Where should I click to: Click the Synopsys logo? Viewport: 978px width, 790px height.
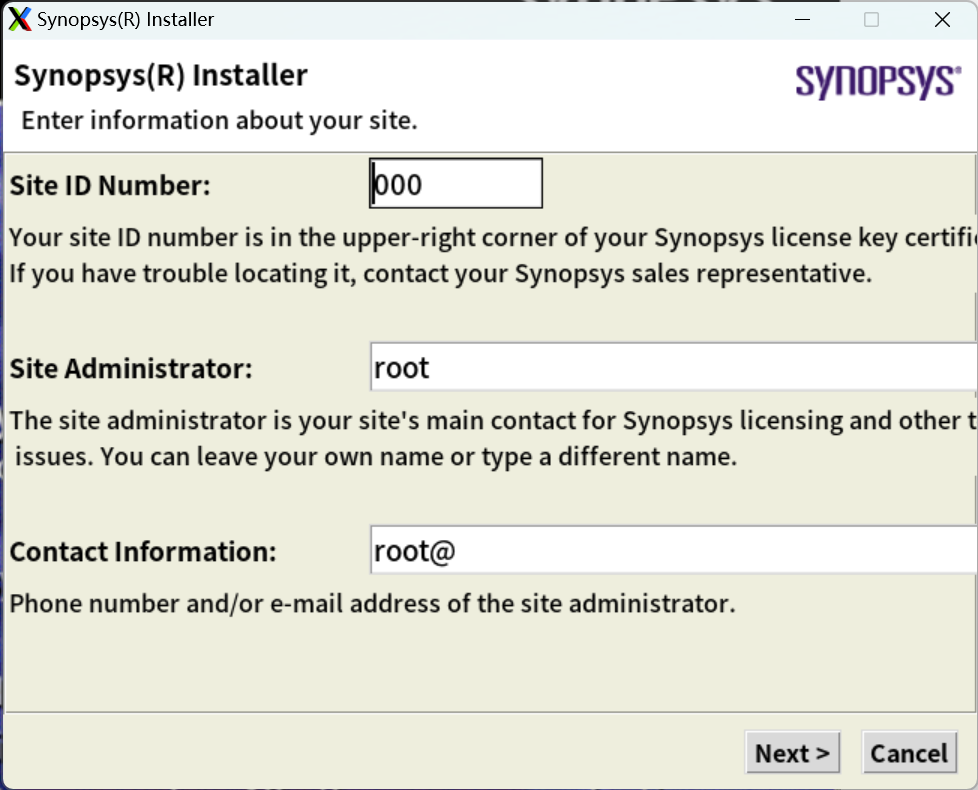pos(878,82)
